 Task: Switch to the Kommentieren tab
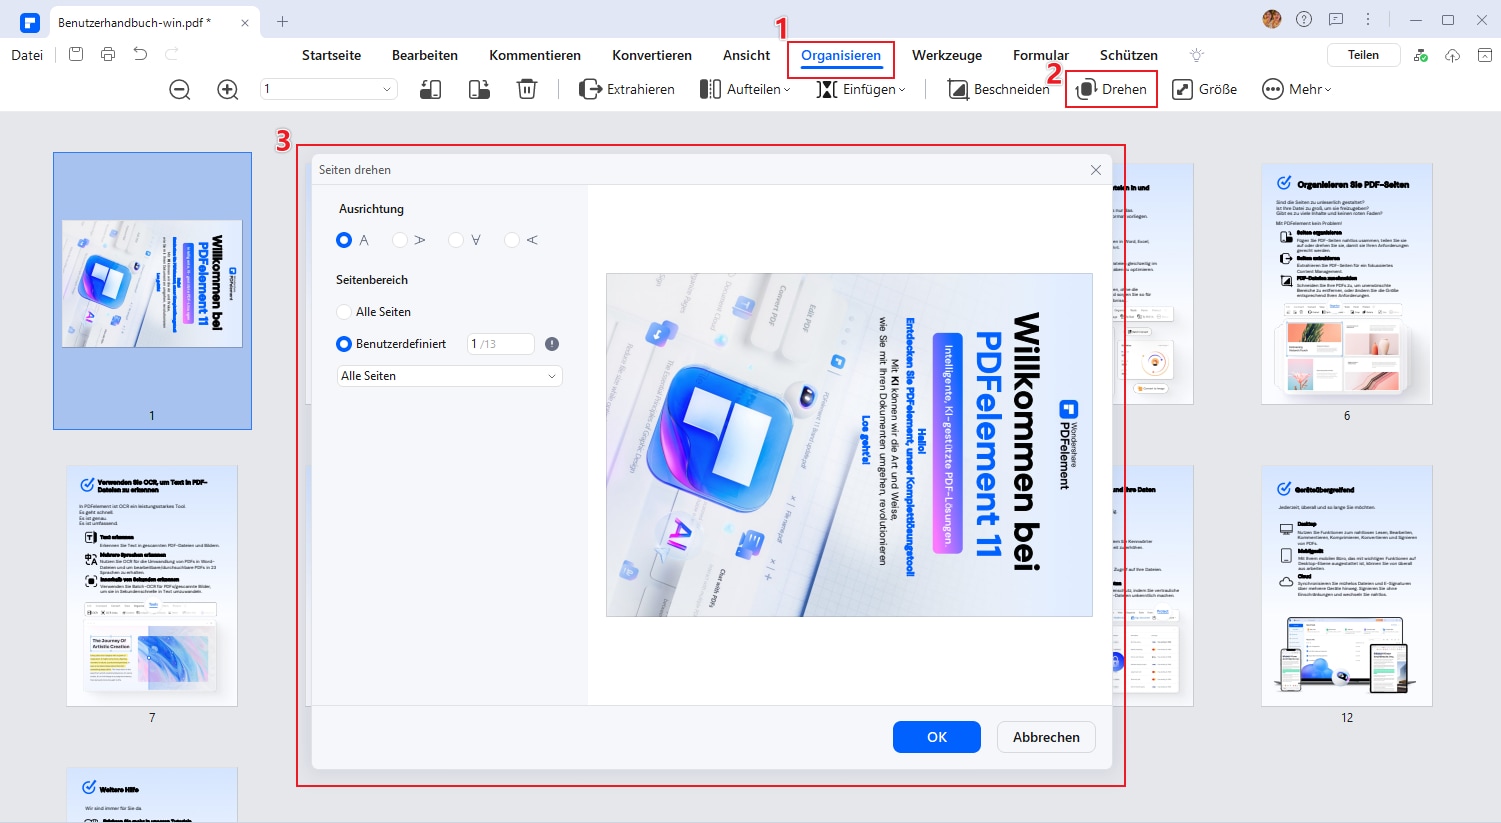tap(535, 56)
